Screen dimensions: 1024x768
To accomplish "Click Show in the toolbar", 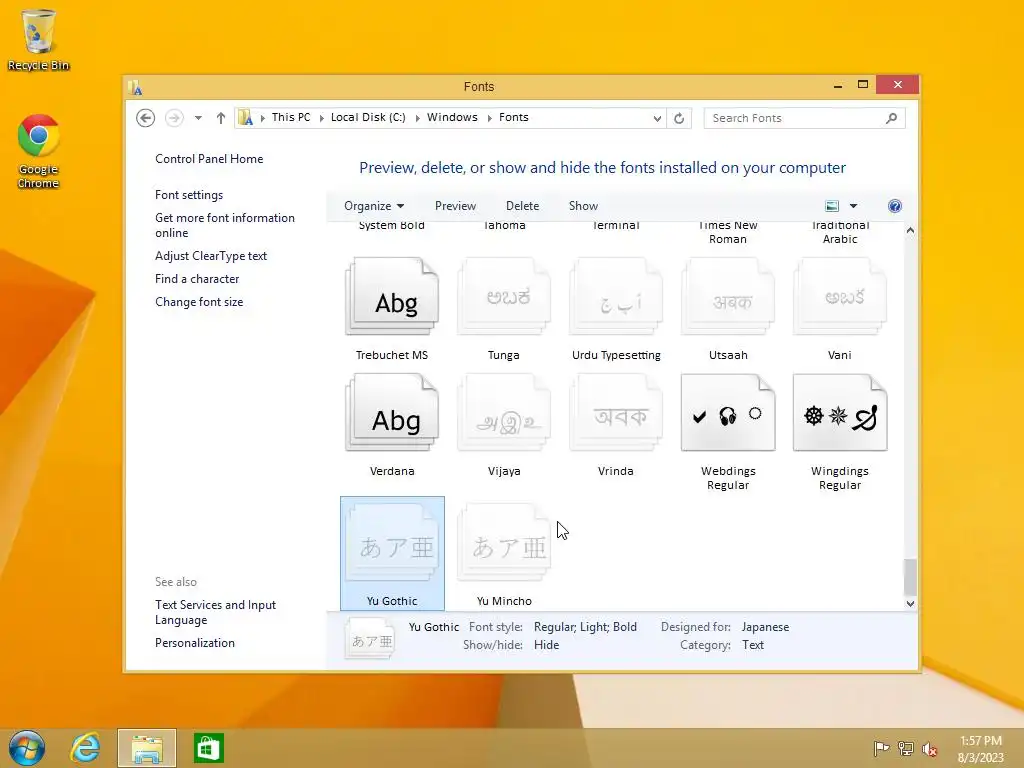I will 583,206.
